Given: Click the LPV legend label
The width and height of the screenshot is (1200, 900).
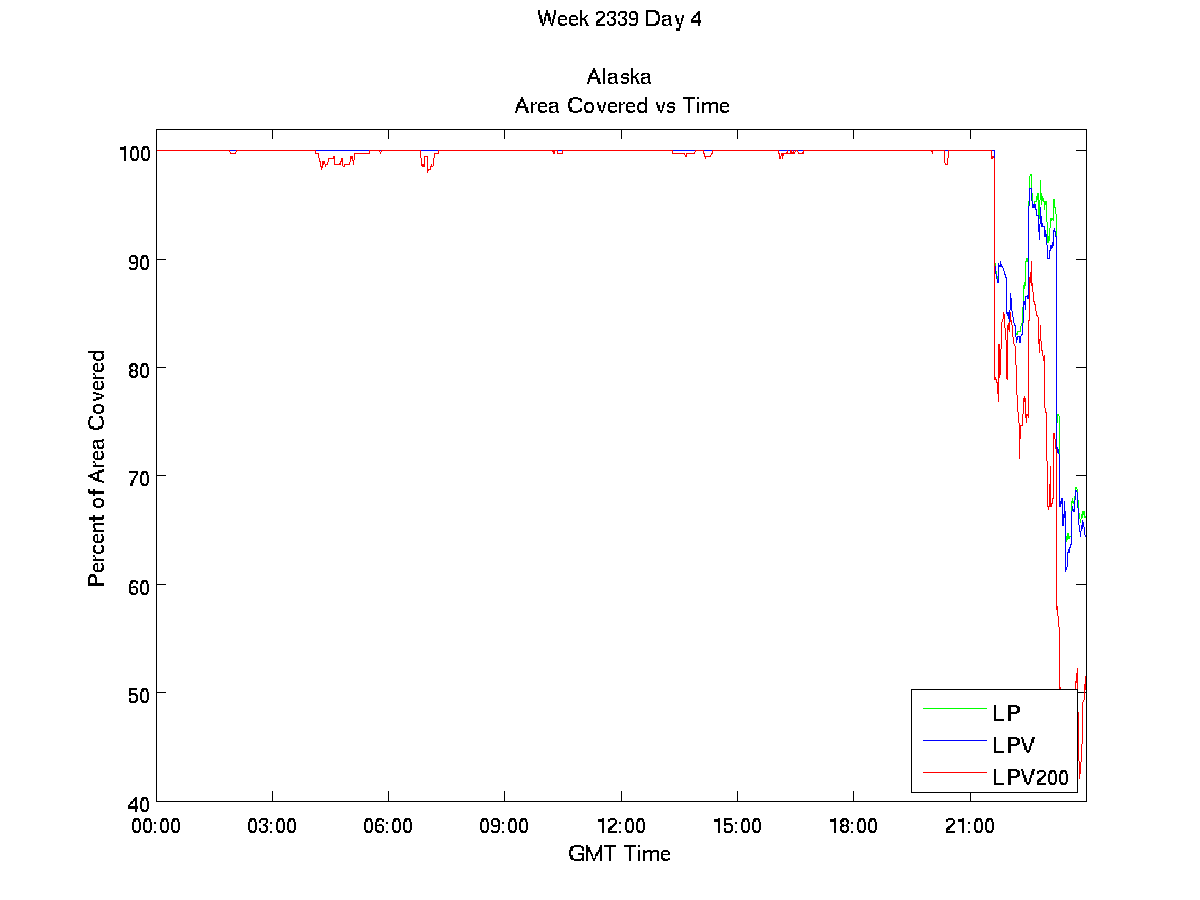Looking at the screenshot, I should coord(1013,745).
